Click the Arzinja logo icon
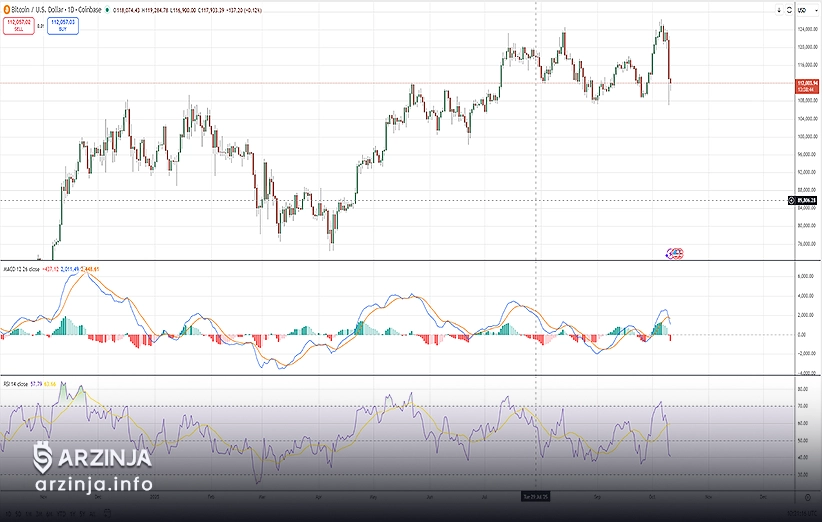This screenshot has height=522, width=822. click(x=43, y=457)
